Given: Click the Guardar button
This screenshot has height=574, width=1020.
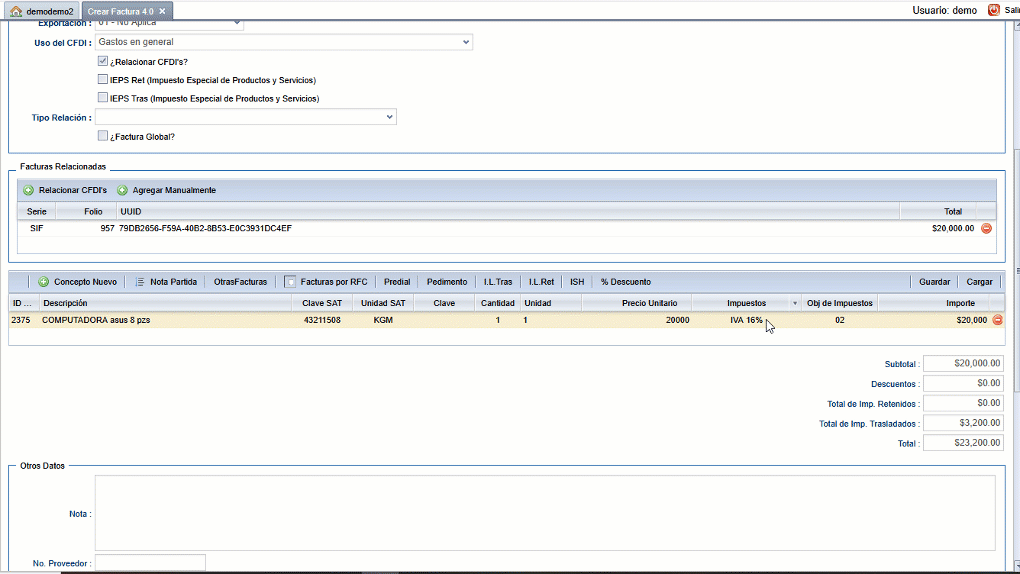Looking at the screenshot, I should pos(934,282).
